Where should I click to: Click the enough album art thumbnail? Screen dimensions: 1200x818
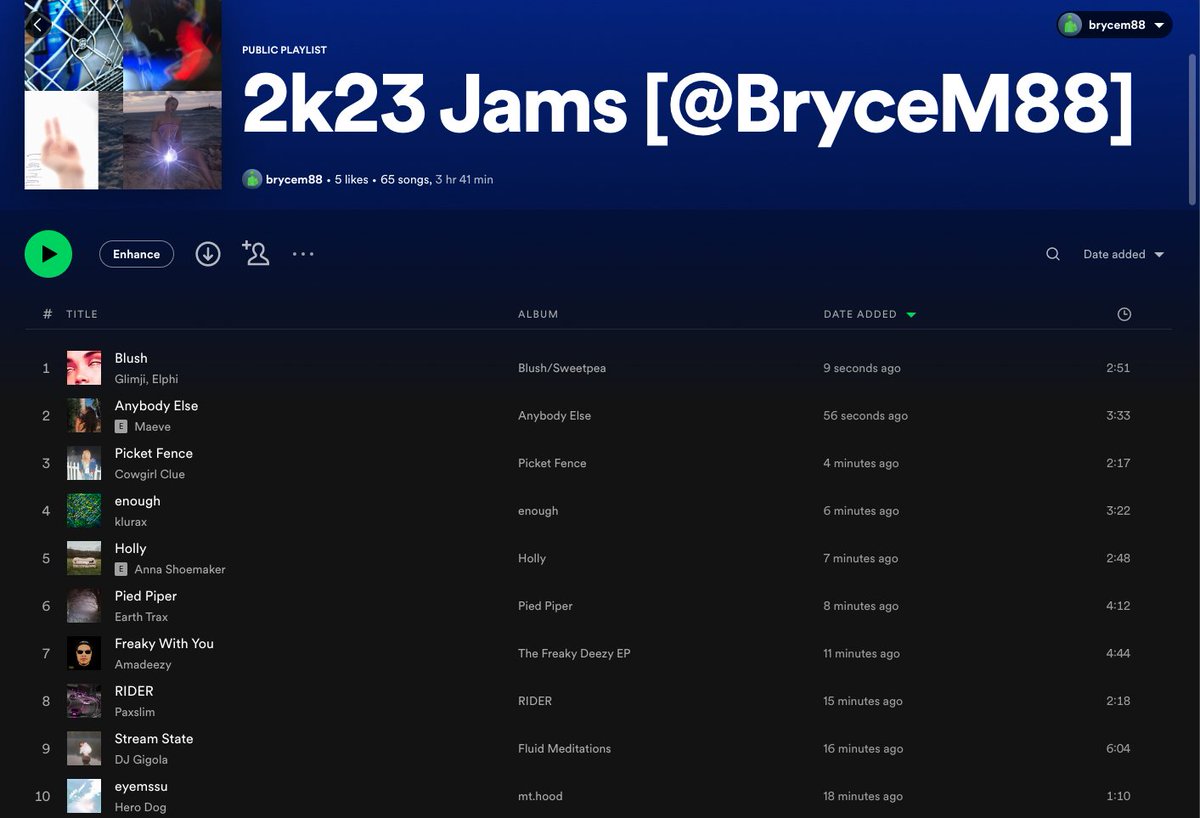(84, 511)
